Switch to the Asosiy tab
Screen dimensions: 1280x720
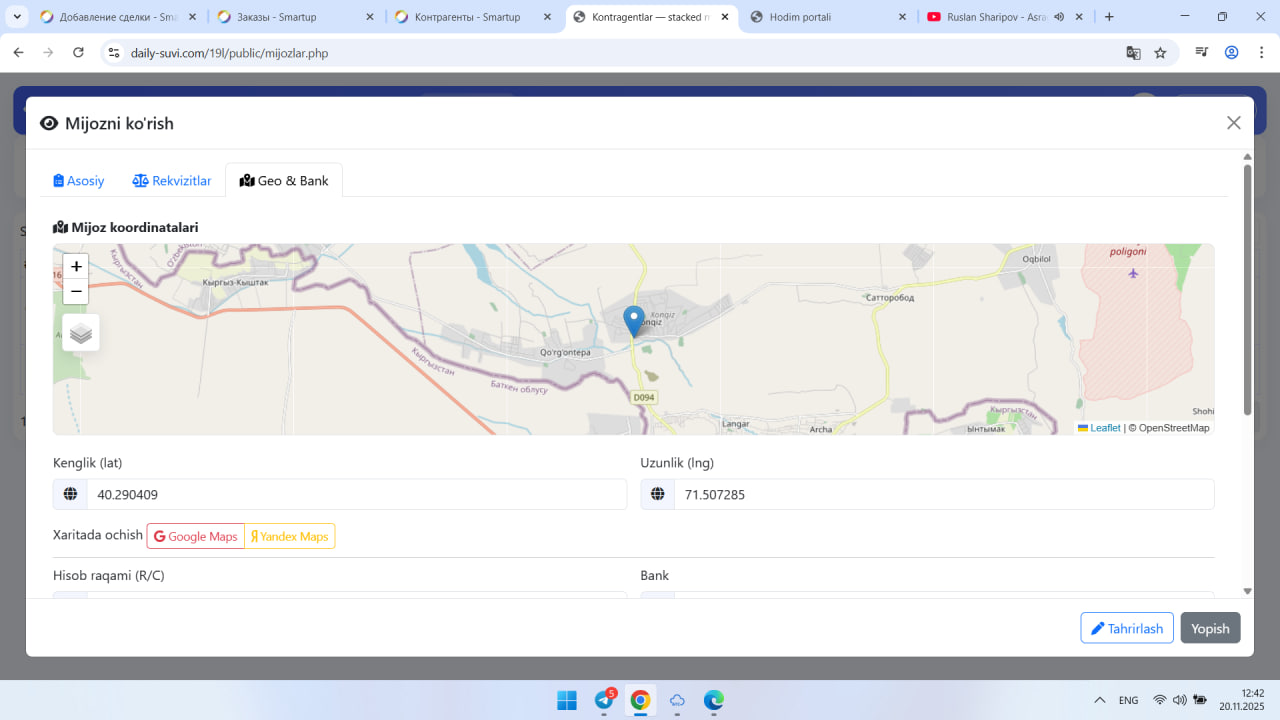pyautogui.click(x=79, y=181)
